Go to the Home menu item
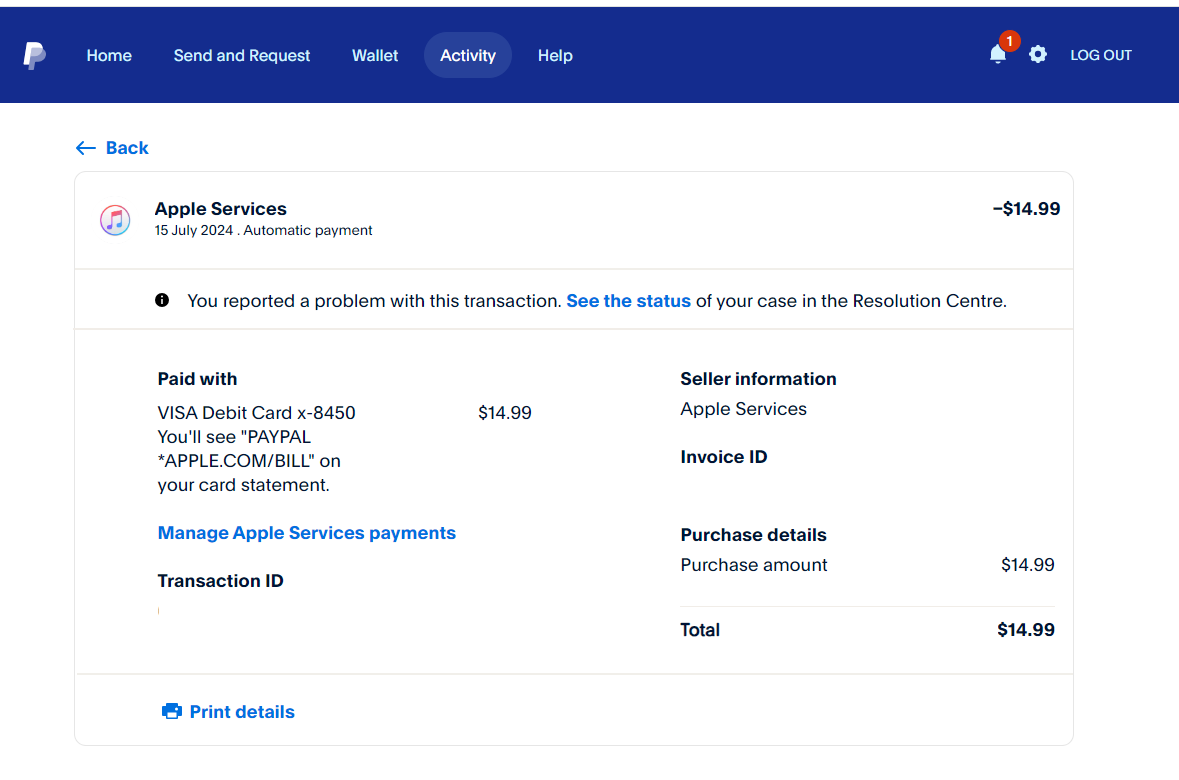 coord(109,56)
